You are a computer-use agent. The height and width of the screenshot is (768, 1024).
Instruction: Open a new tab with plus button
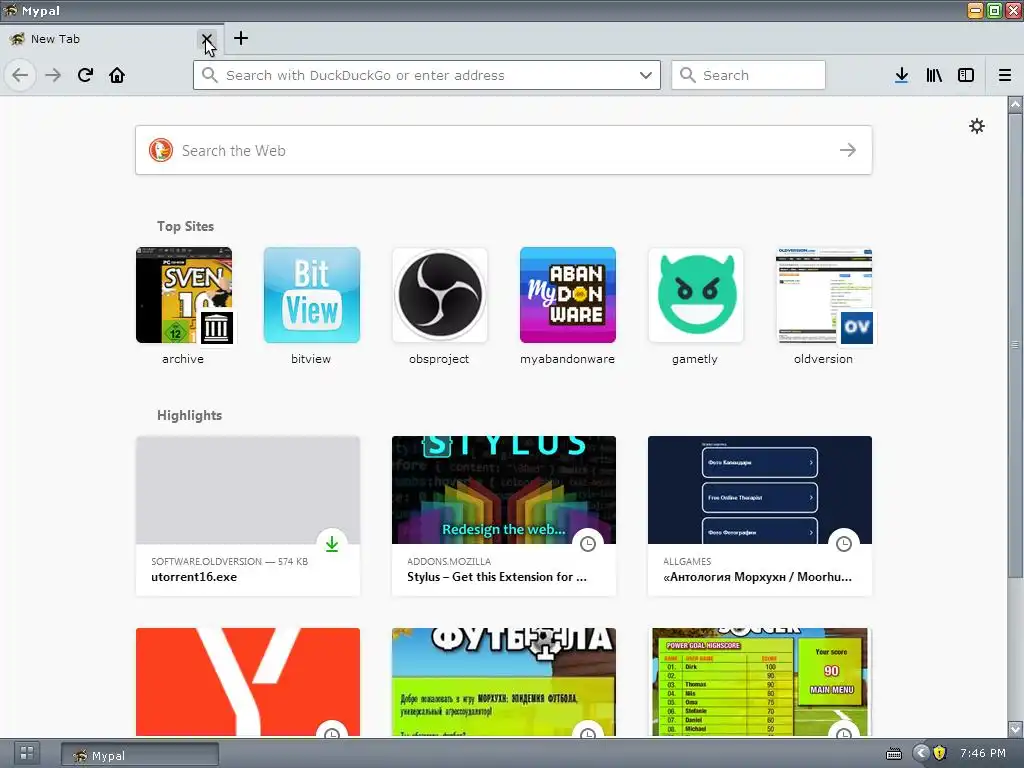(x=241, y=38)
